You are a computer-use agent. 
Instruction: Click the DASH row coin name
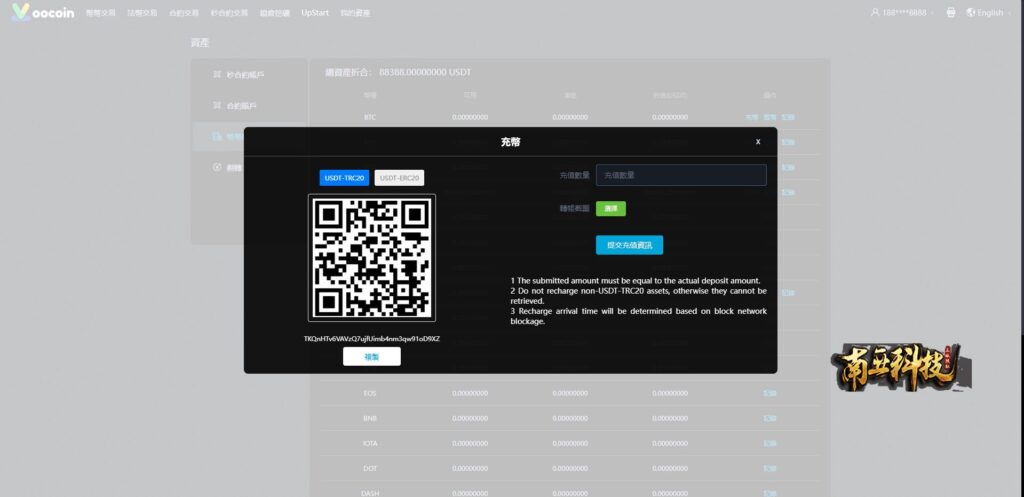[x=370, y=493]
